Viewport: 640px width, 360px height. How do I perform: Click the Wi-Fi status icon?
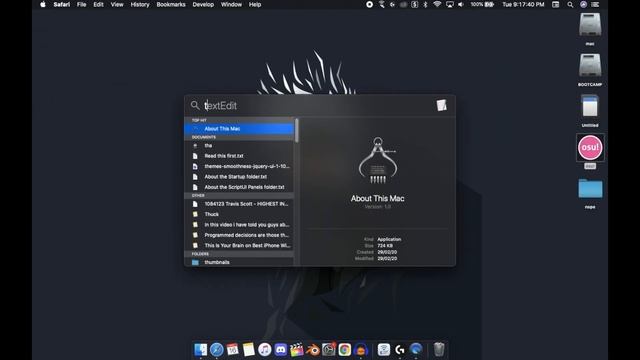coord(437,4)
